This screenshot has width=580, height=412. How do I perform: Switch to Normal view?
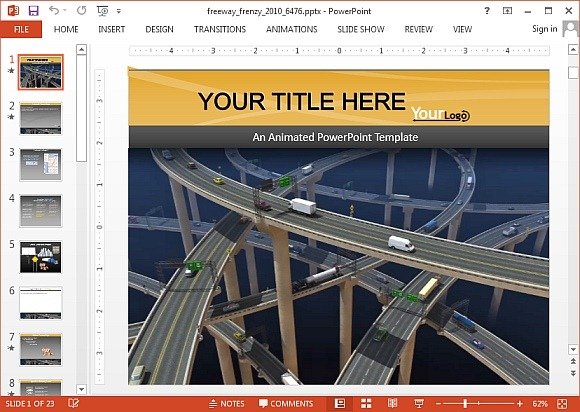340,403
